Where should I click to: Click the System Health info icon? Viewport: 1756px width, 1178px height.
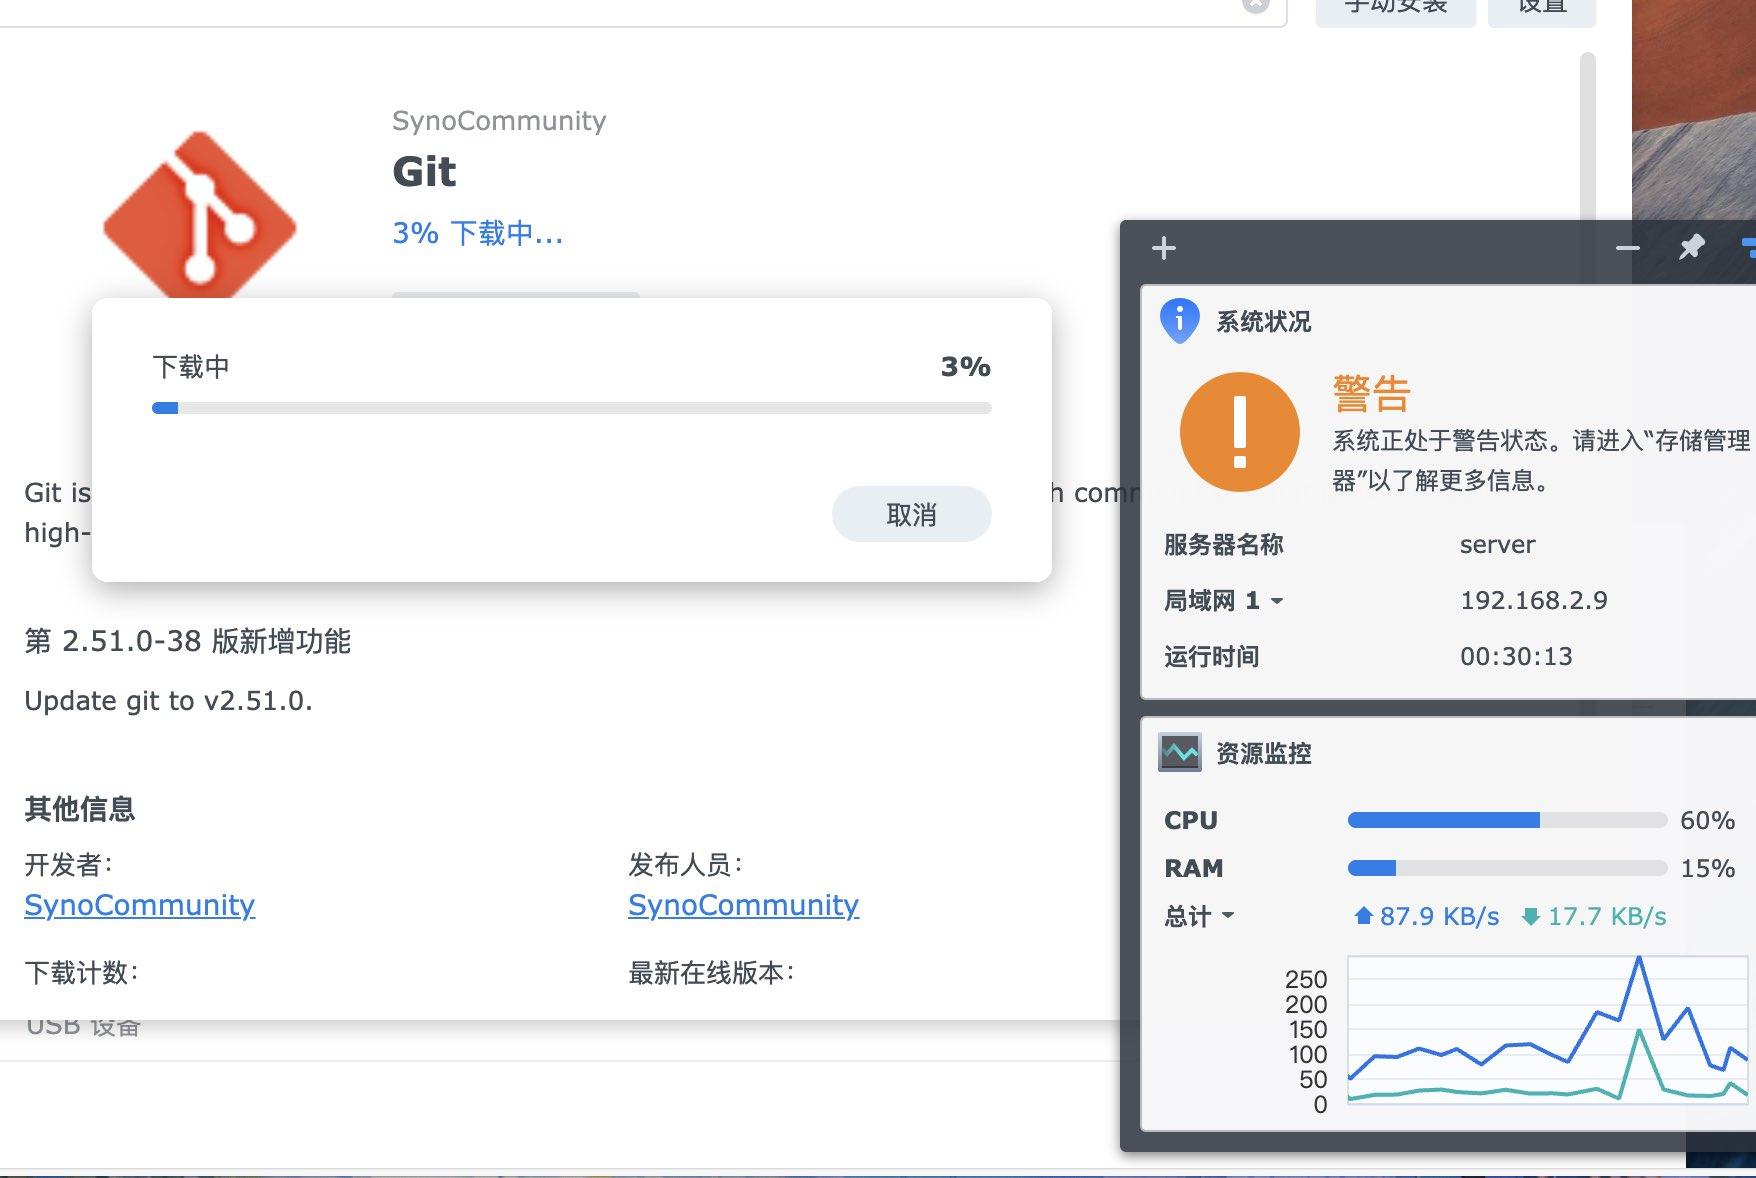point(1179,321)
